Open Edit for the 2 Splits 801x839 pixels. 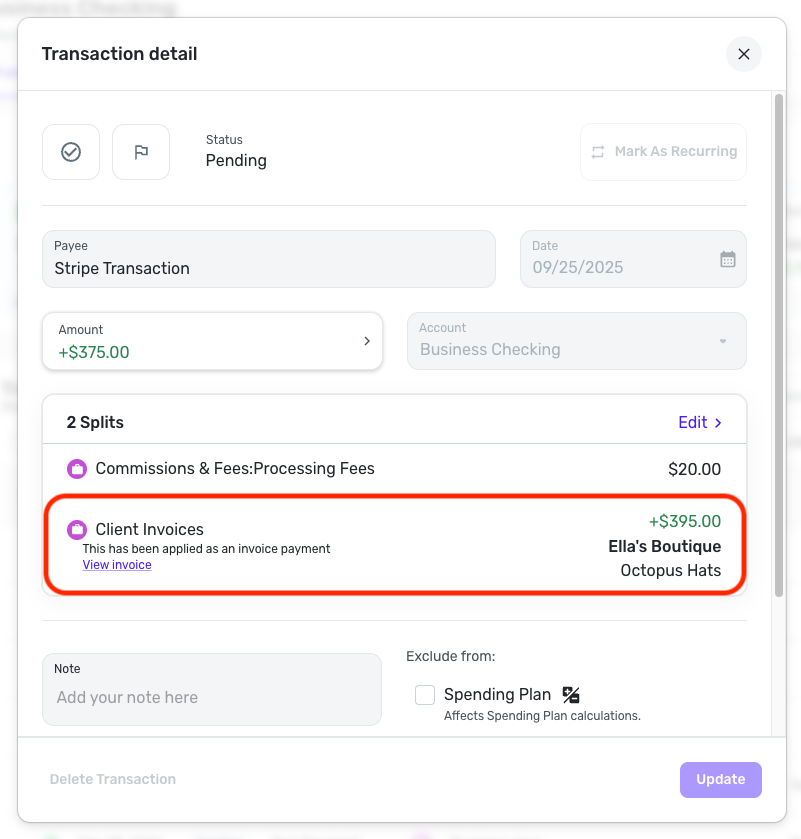pos(700,422)
